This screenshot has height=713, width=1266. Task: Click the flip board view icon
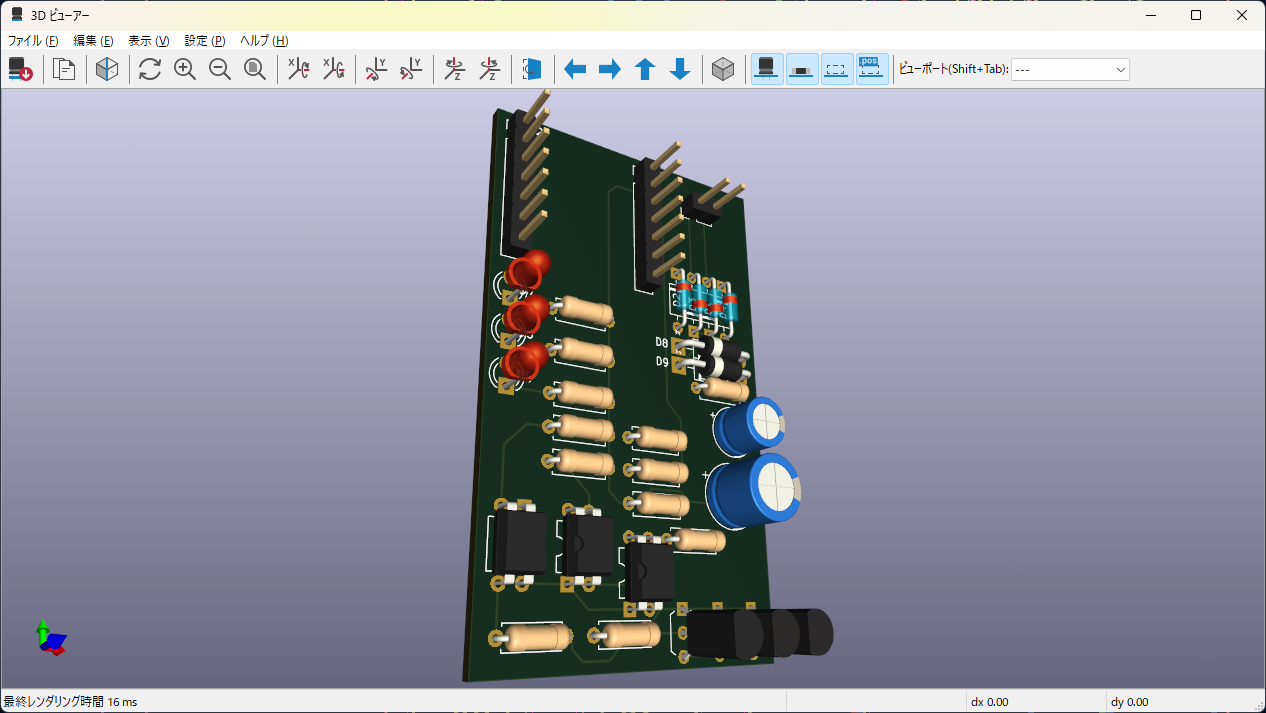532,69
